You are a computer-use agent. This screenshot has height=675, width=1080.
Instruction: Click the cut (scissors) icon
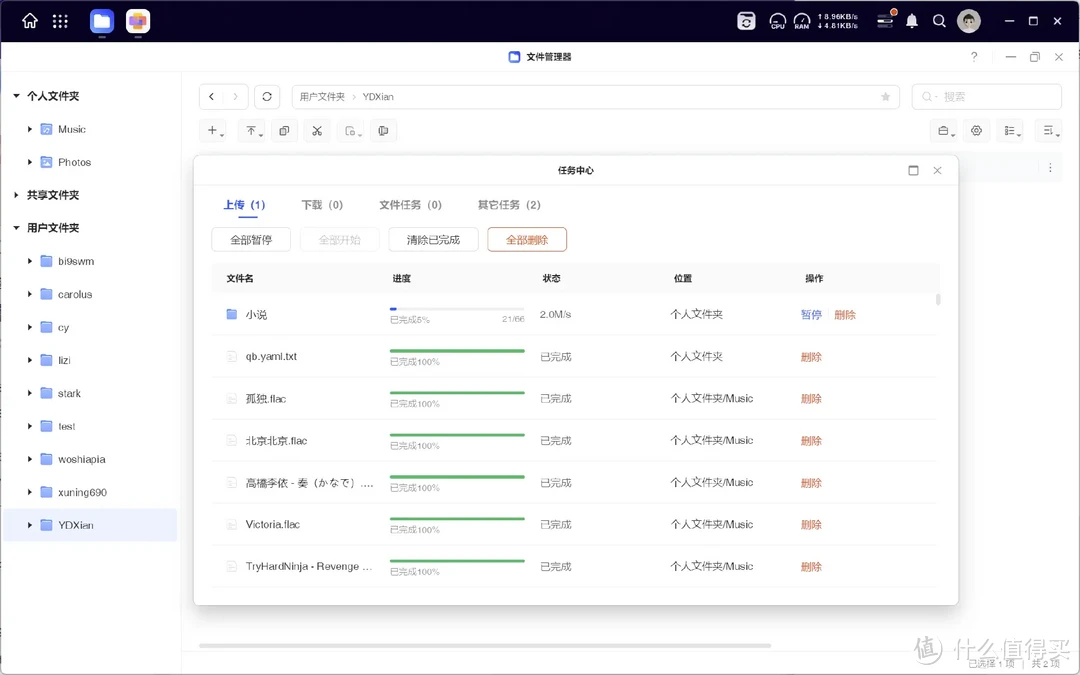317,130
